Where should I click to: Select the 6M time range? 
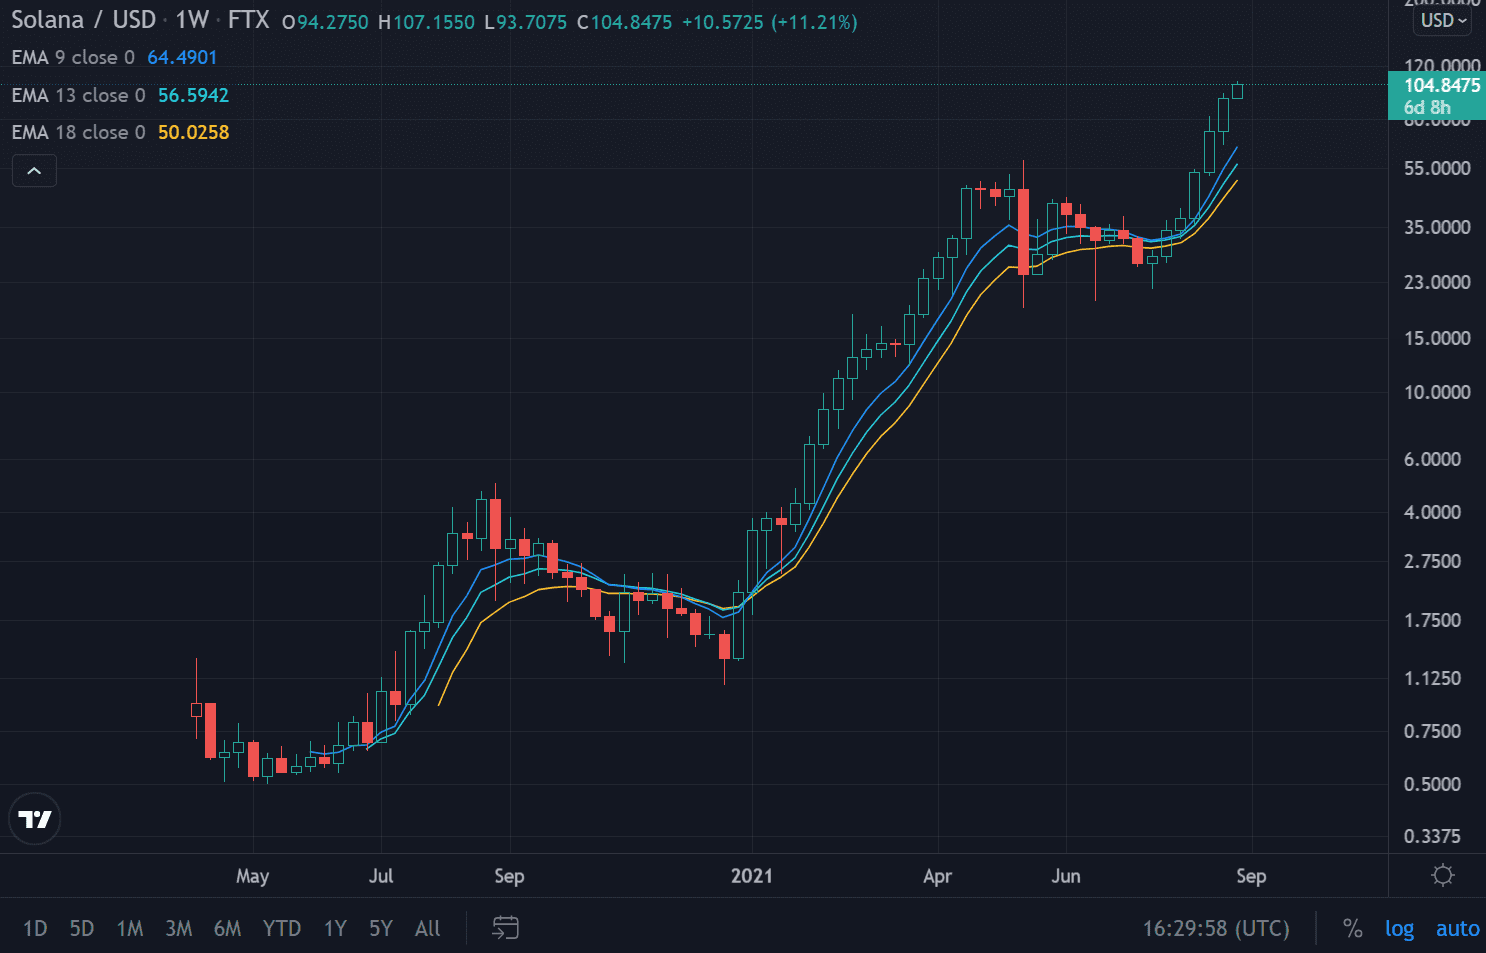click(228, 928)
